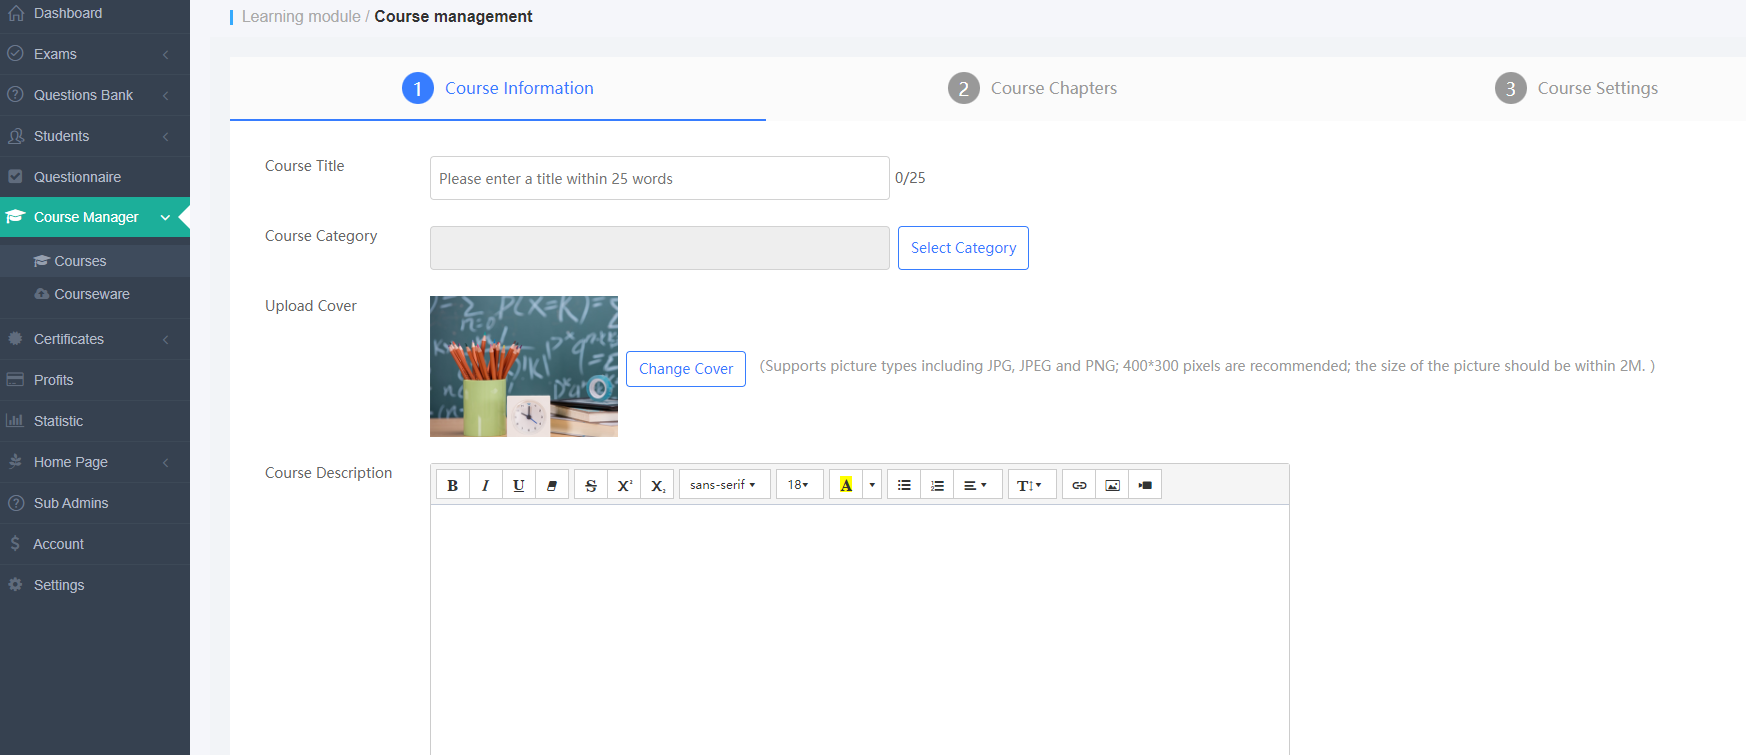Expand the Students menu chevron

(x=166, y=136)
